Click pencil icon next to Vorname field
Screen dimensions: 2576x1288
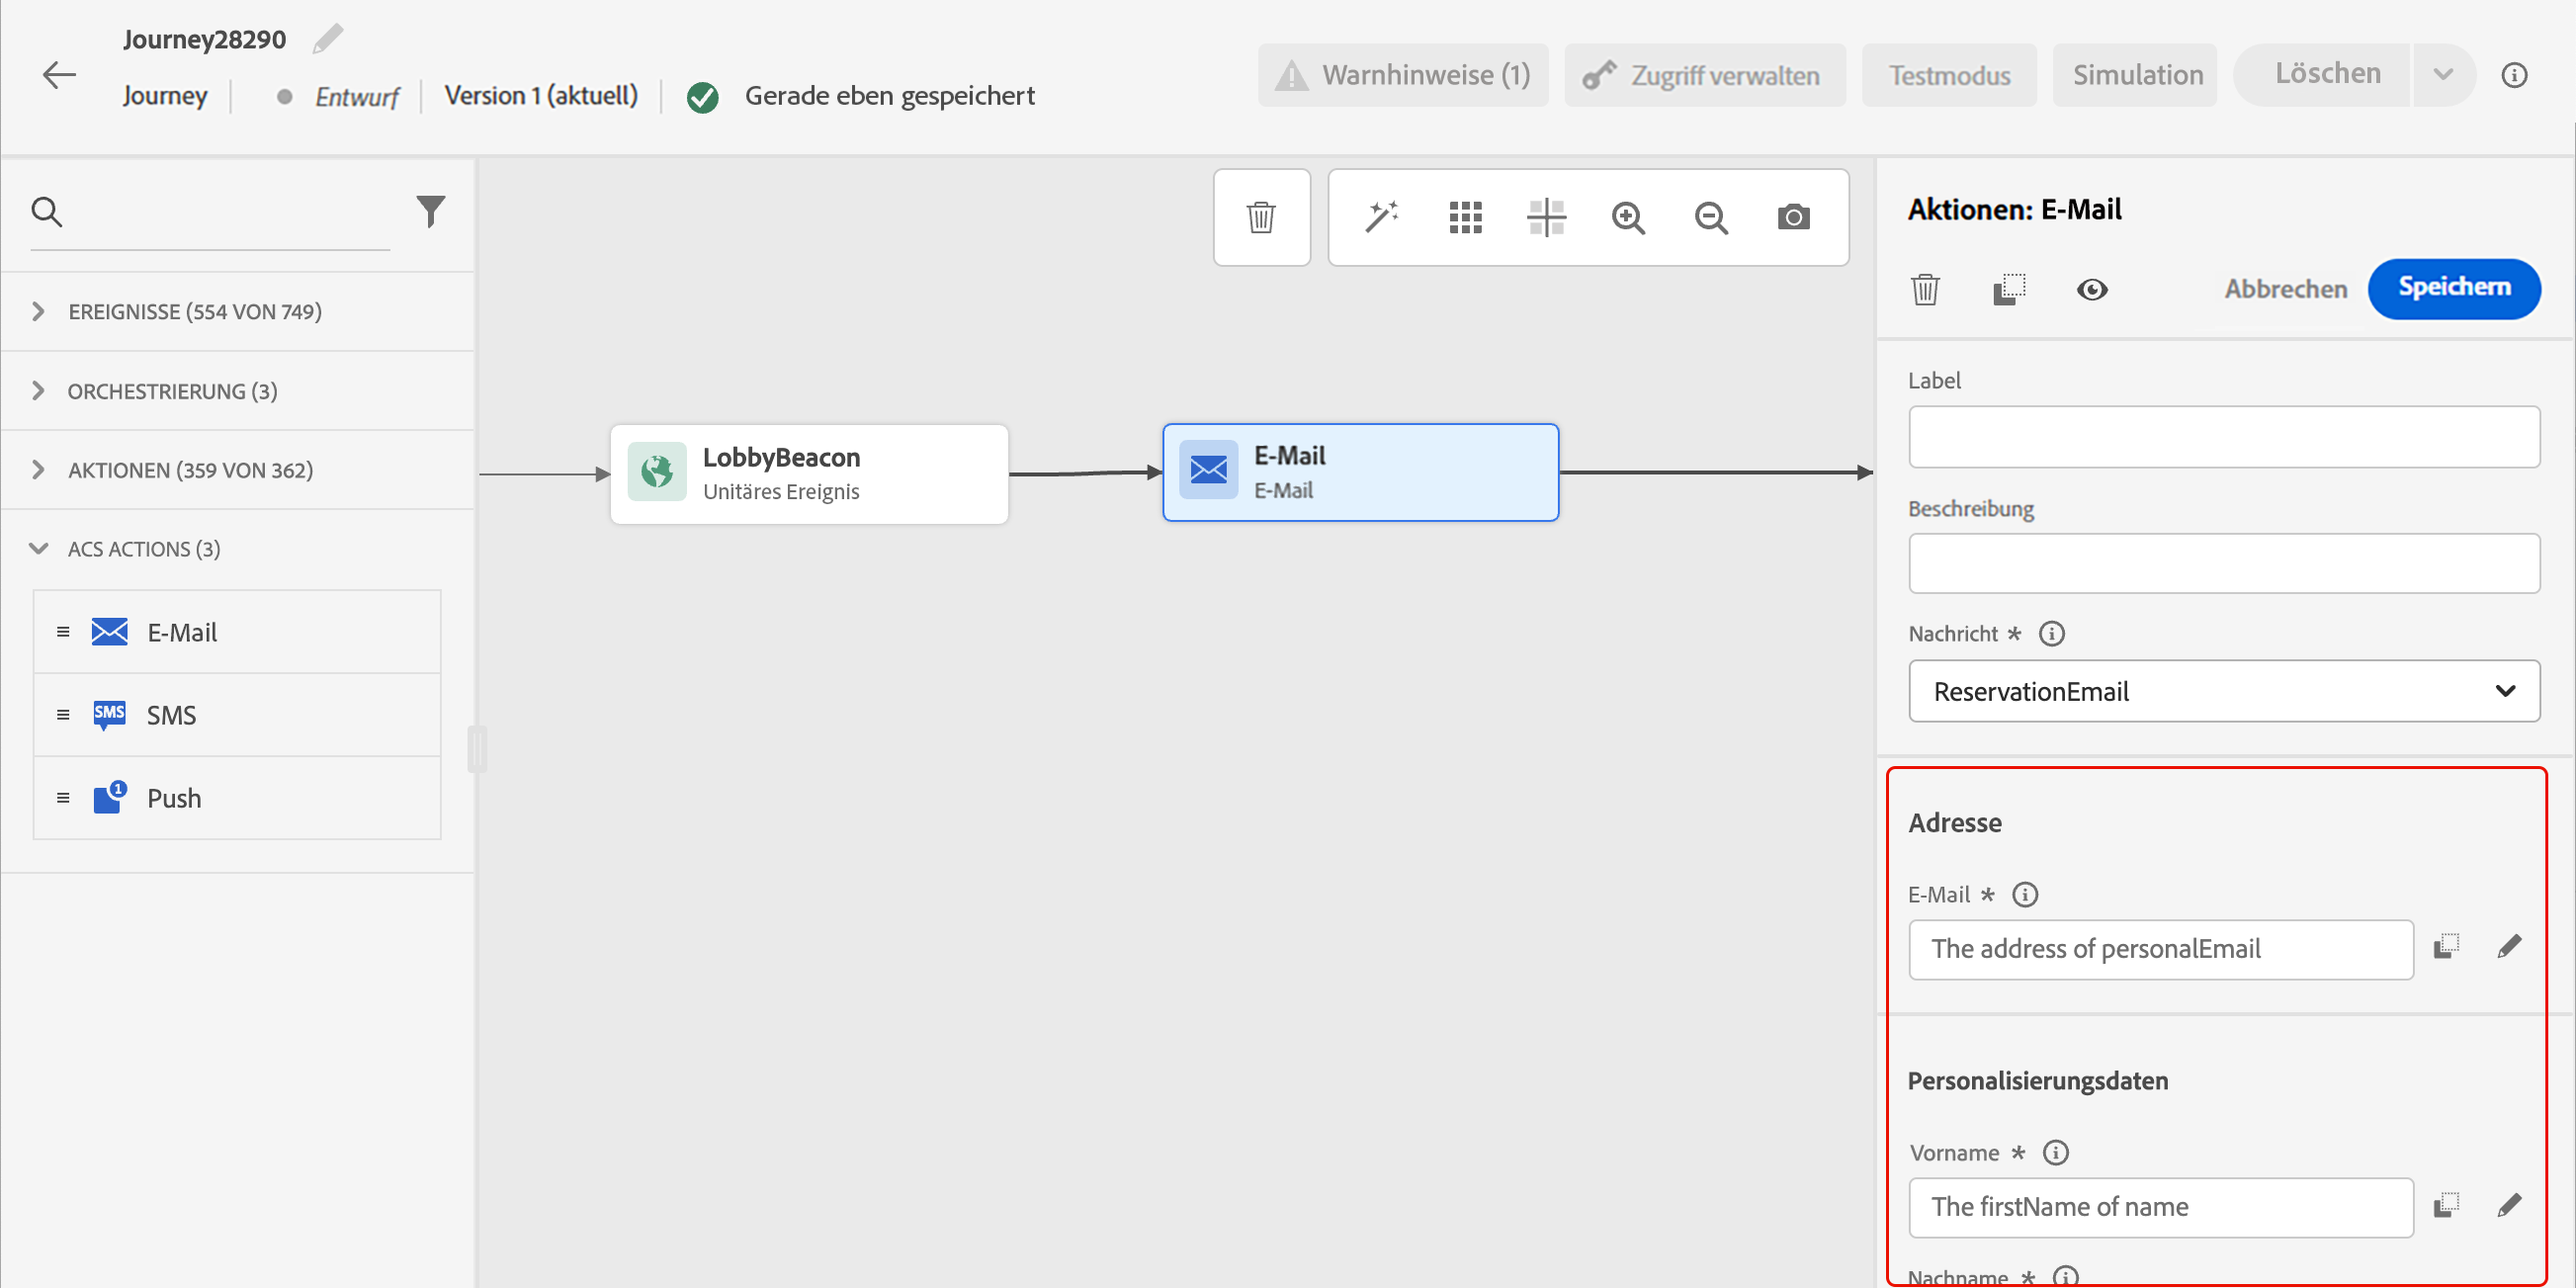2509,1205
